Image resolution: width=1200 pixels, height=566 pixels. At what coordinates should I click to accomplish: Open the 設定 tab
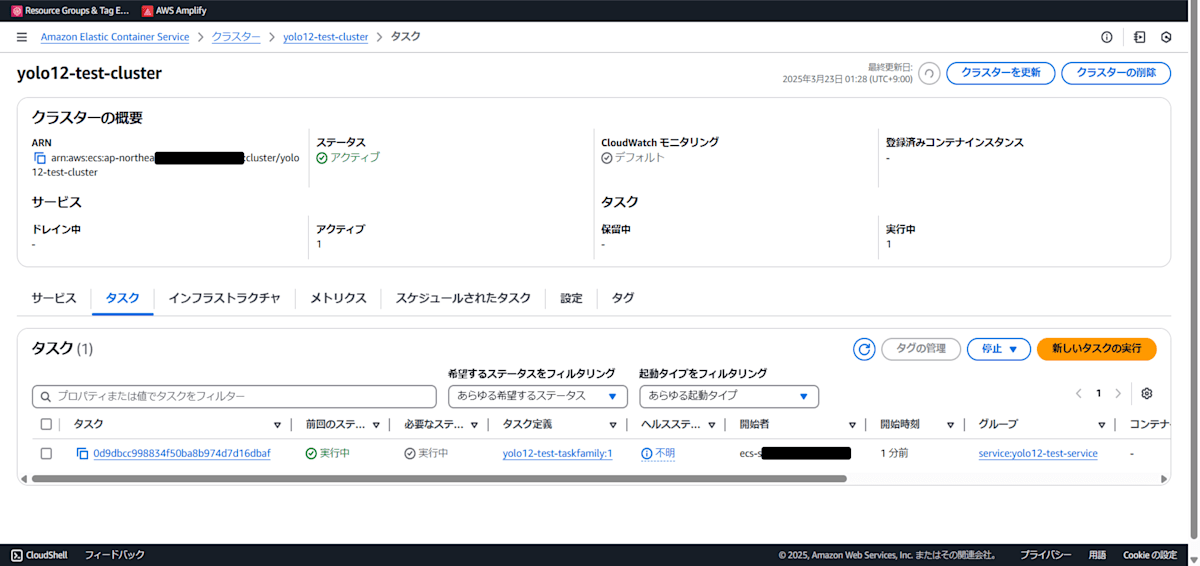(x=571, y=298)
